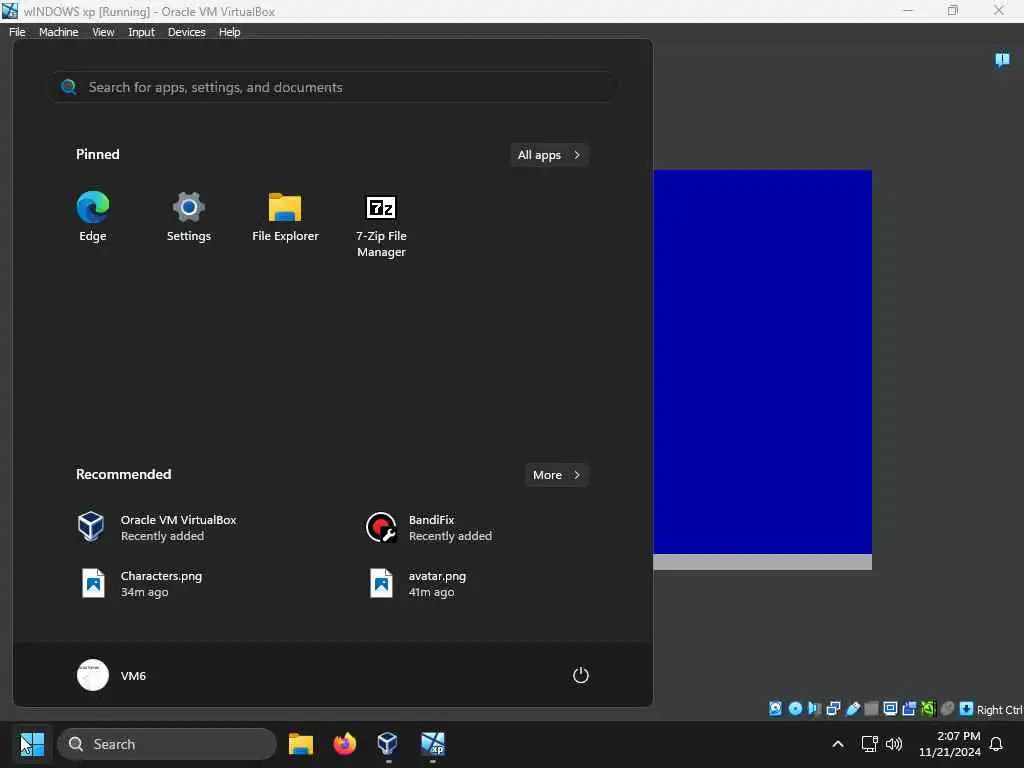The height and width of the screenshot is (768, 1024).
Task: Open the VirtualBox notification center icon
Action: coord(1002,60)
